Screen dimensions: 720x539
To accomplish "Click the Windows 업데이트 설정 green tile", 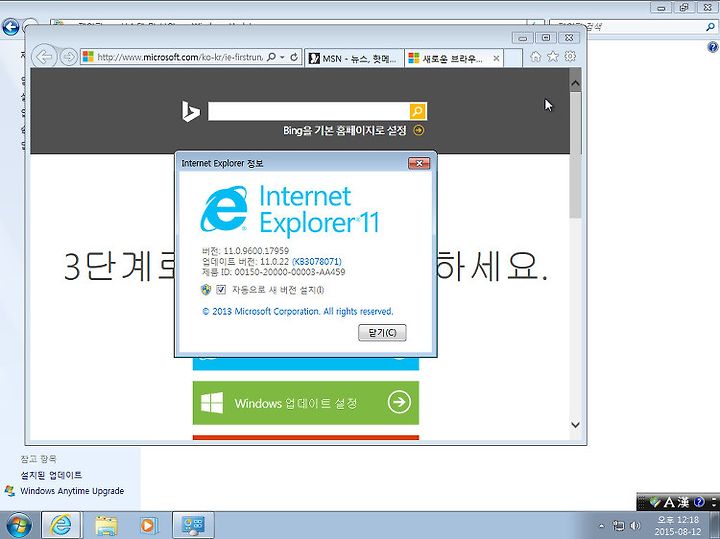I will pos(306,403).
